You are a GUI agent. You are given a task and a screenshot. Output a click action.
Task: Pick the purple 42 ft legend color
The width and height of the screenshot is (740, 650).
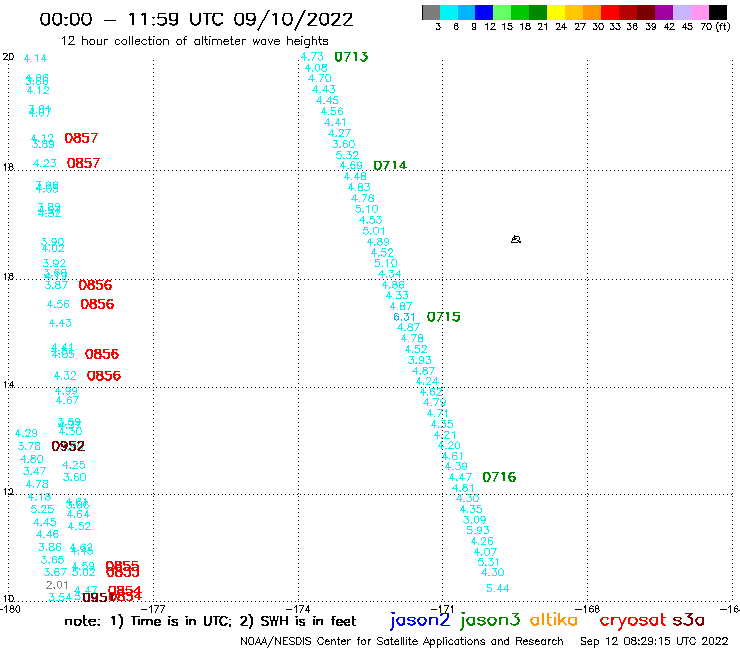664,12
